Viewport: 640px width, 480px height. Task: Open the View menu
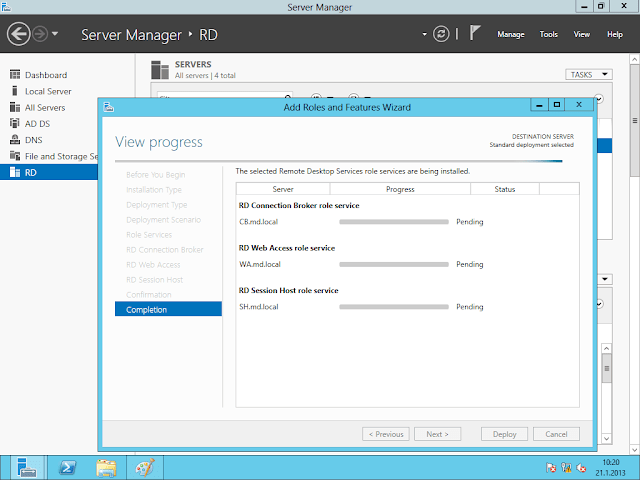point(581,34)
